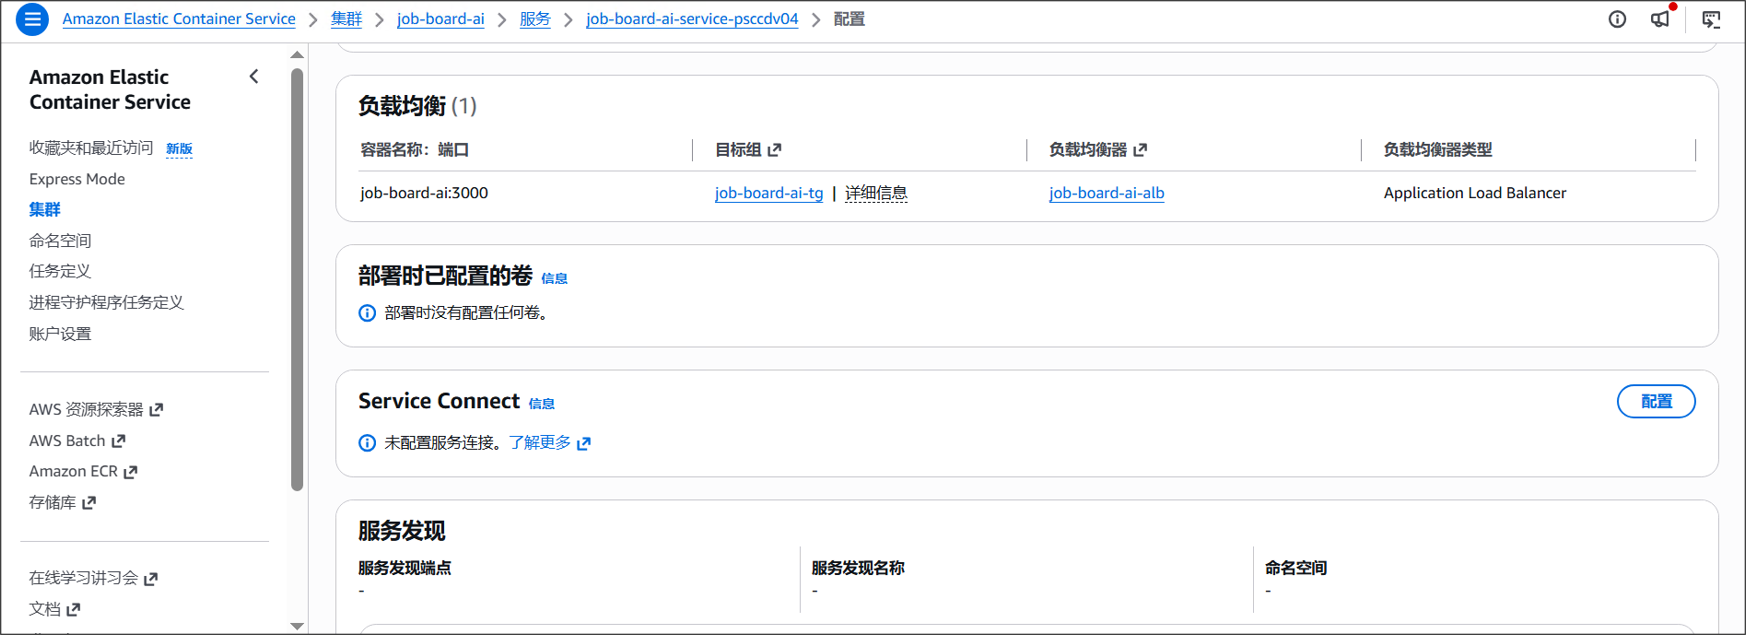The height and width of the screenshot is (635, 1746).
Task: Show 详细信息 for the target group
Action: coord(876,193)
